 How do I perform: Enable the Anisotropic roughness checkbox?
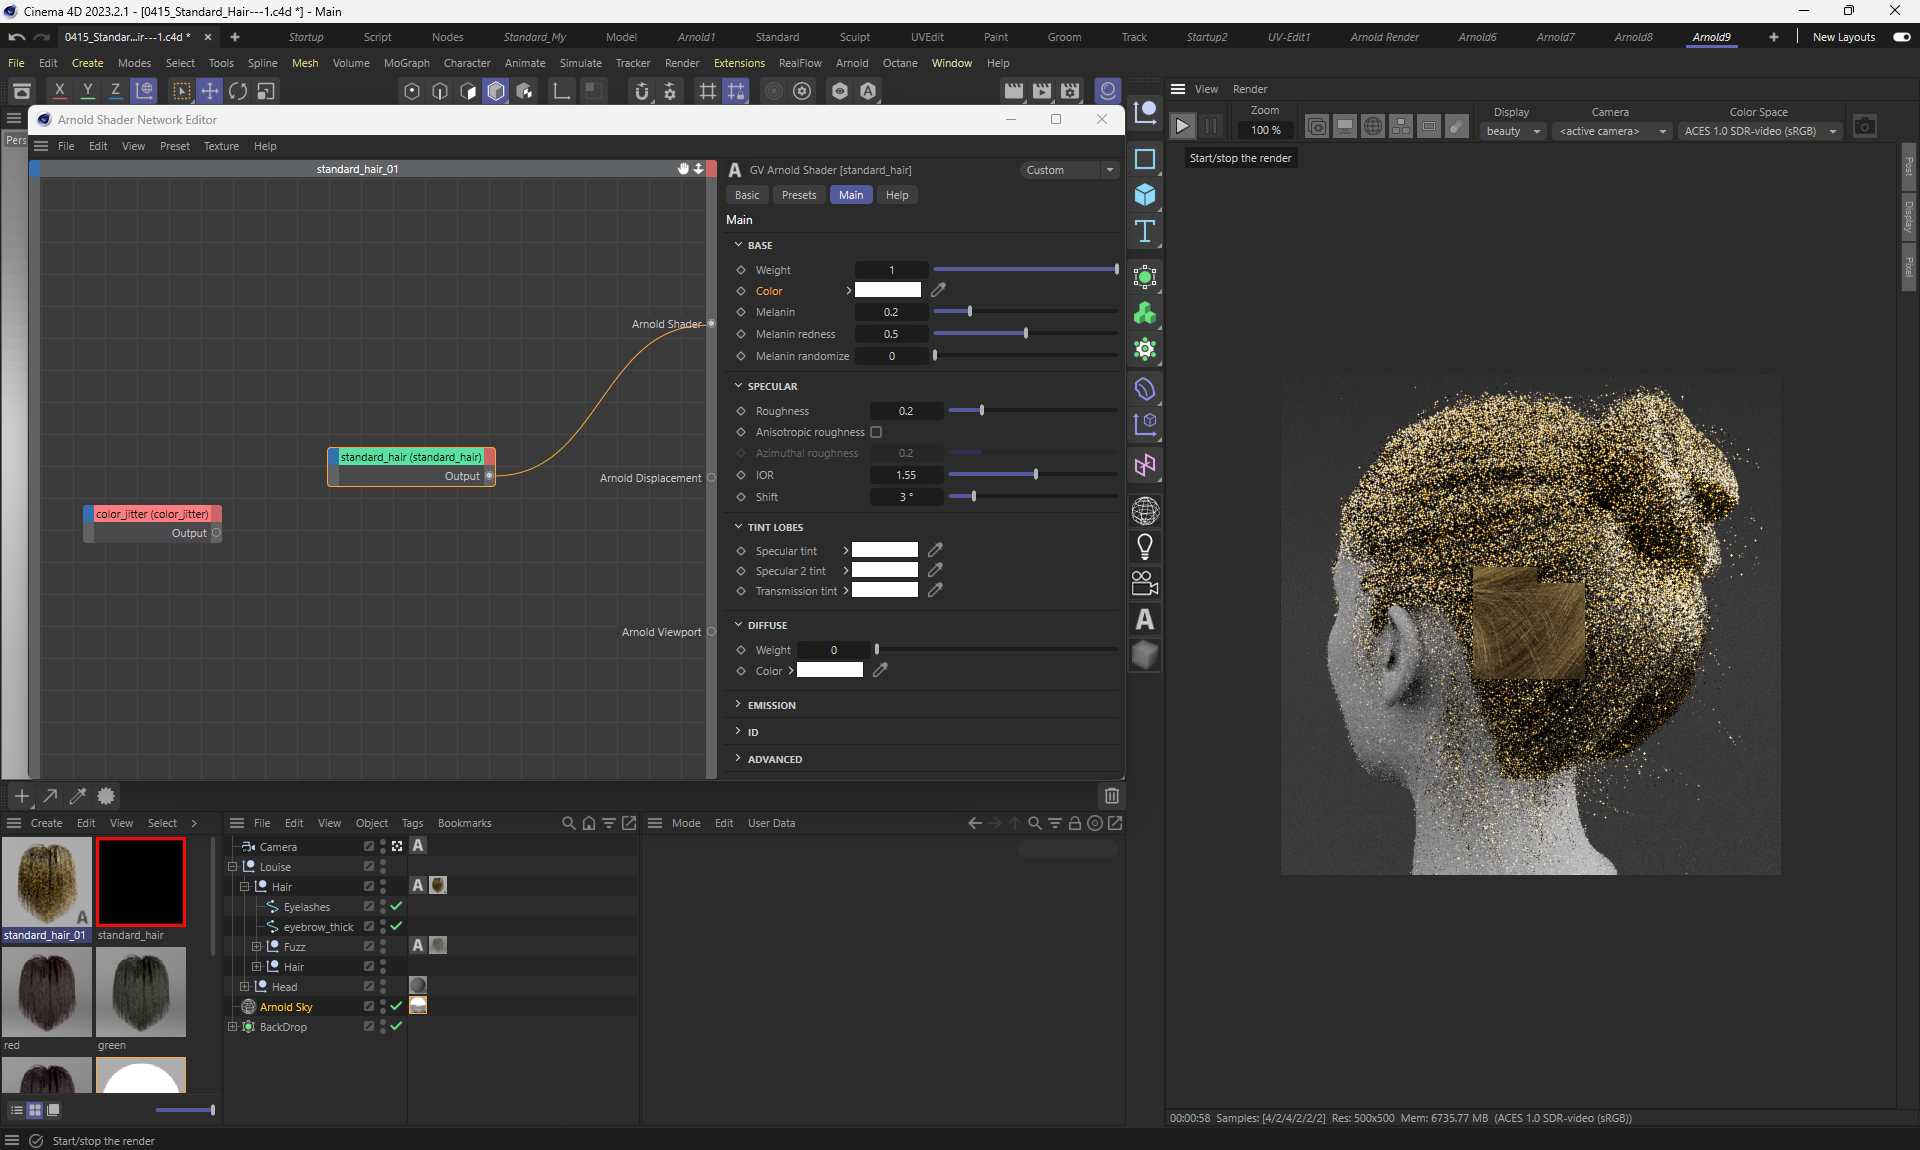(x=876, y=432)
